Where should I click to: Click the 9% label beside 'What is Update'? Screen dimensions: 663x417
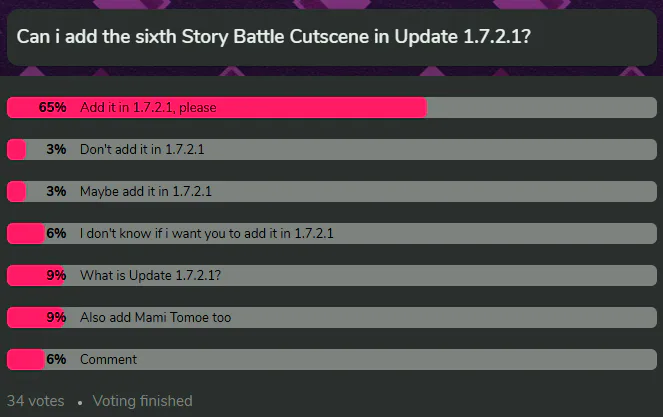tap(56, 275)
